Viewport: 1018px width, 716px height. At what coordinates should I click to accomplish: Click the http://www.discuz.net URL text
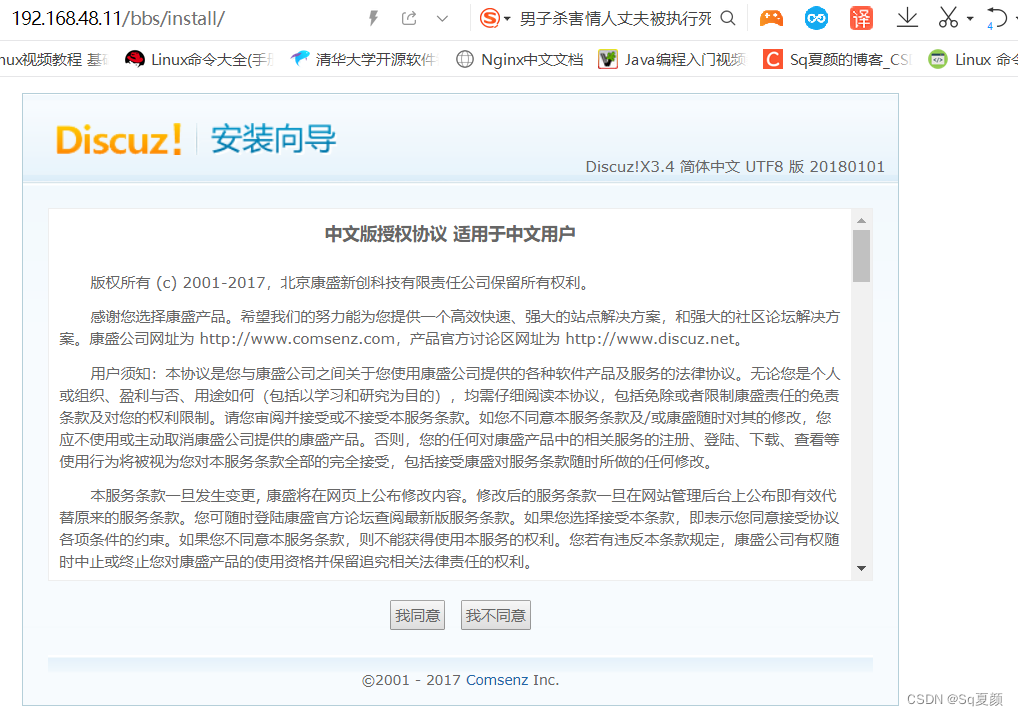[x=651, y=339]
